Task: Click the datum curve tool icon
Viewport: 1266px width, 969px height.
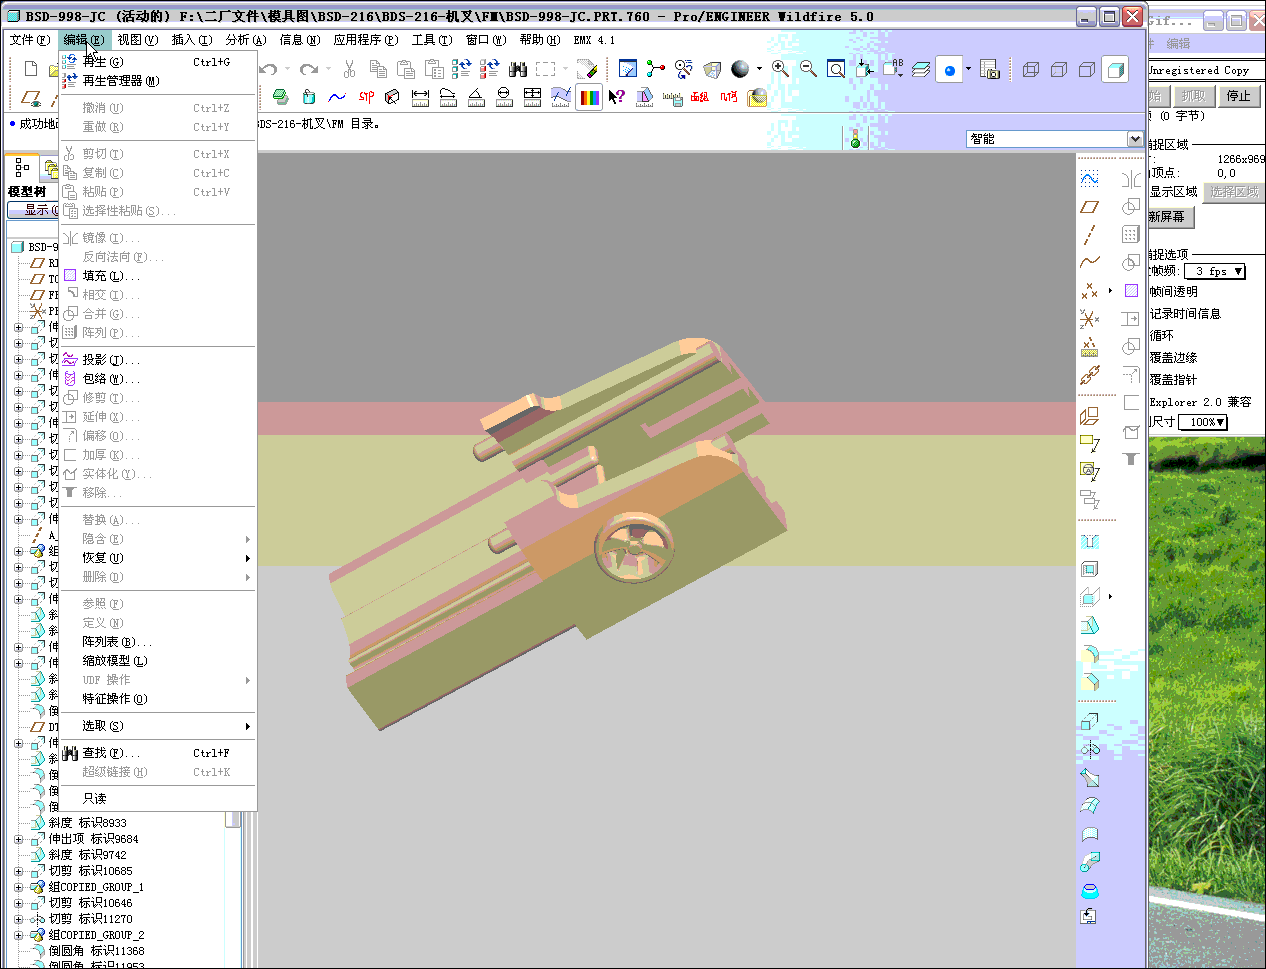Action: coord(1090,263)
